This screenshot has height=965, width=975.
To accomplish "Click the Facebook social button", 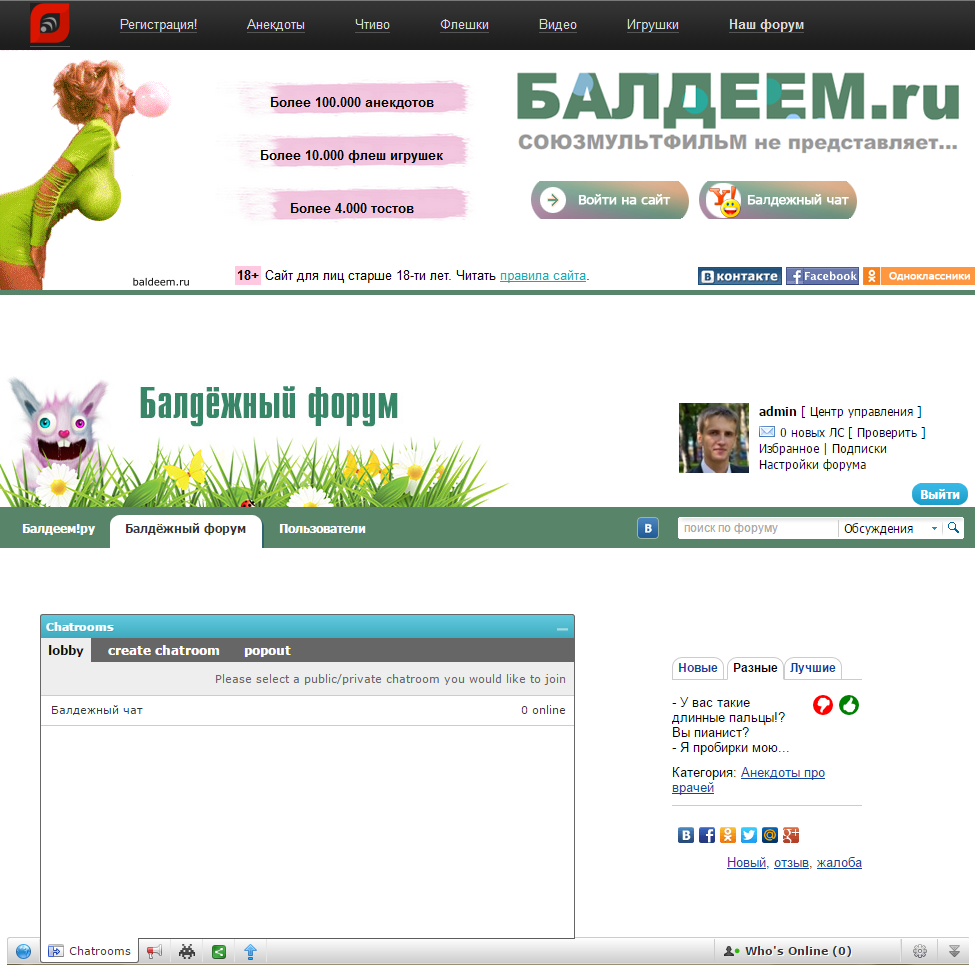I will [x=822, y=276].
